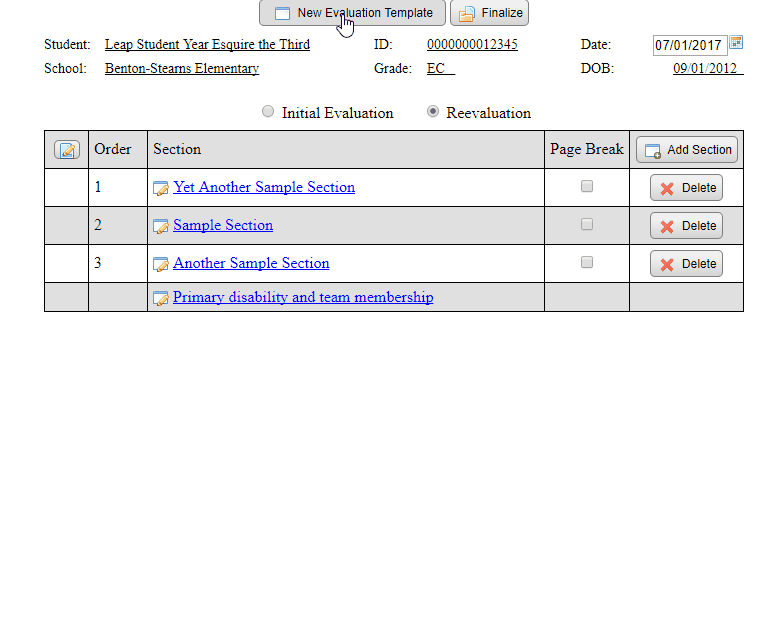
Task: Click the Date input field
Action: (x=688, y=45)
